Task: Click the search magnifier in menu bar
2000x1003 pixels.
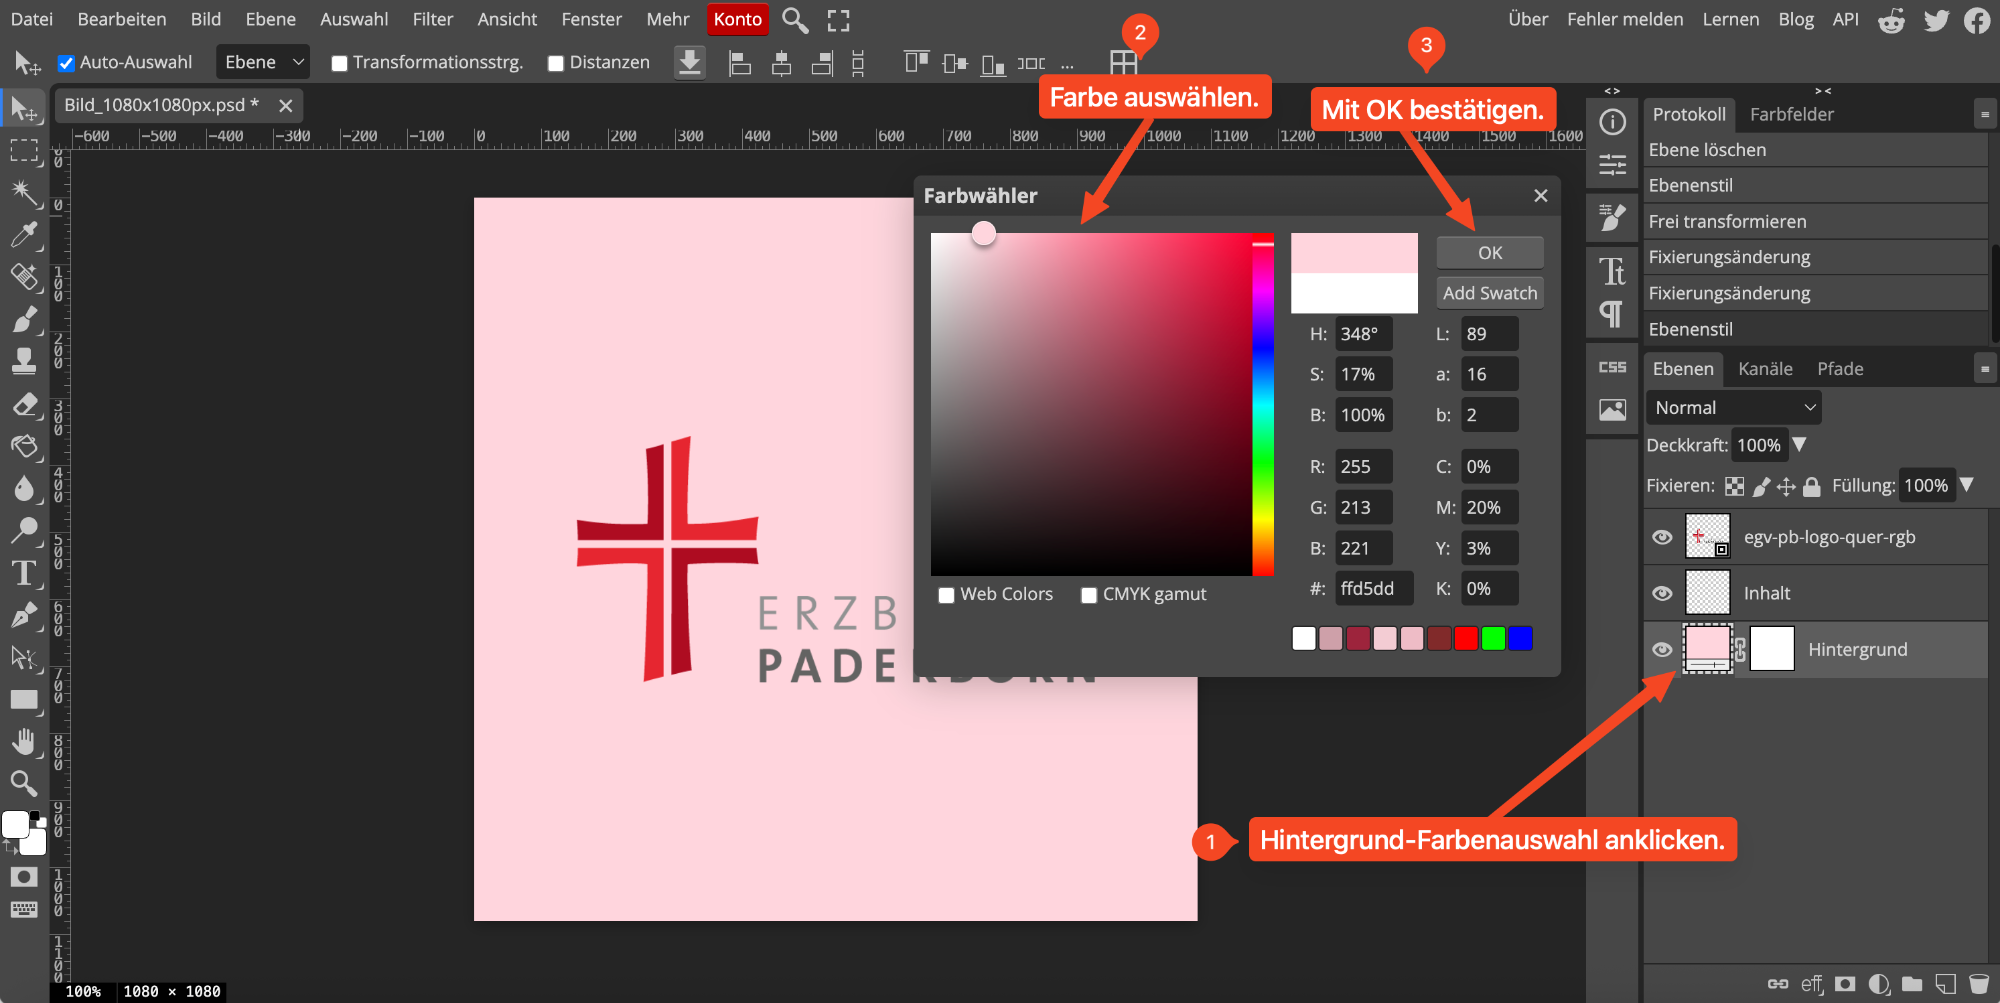Action: click(795, 20)
